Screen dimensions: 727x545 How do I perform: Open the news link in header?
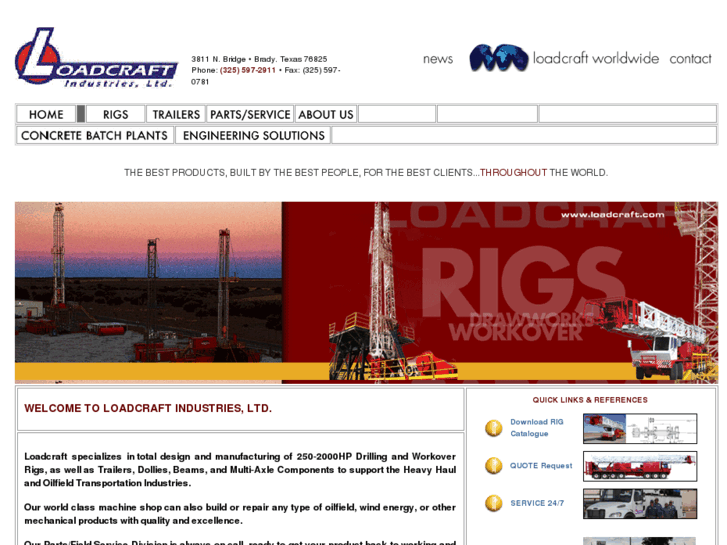click(x=438, y=59)
